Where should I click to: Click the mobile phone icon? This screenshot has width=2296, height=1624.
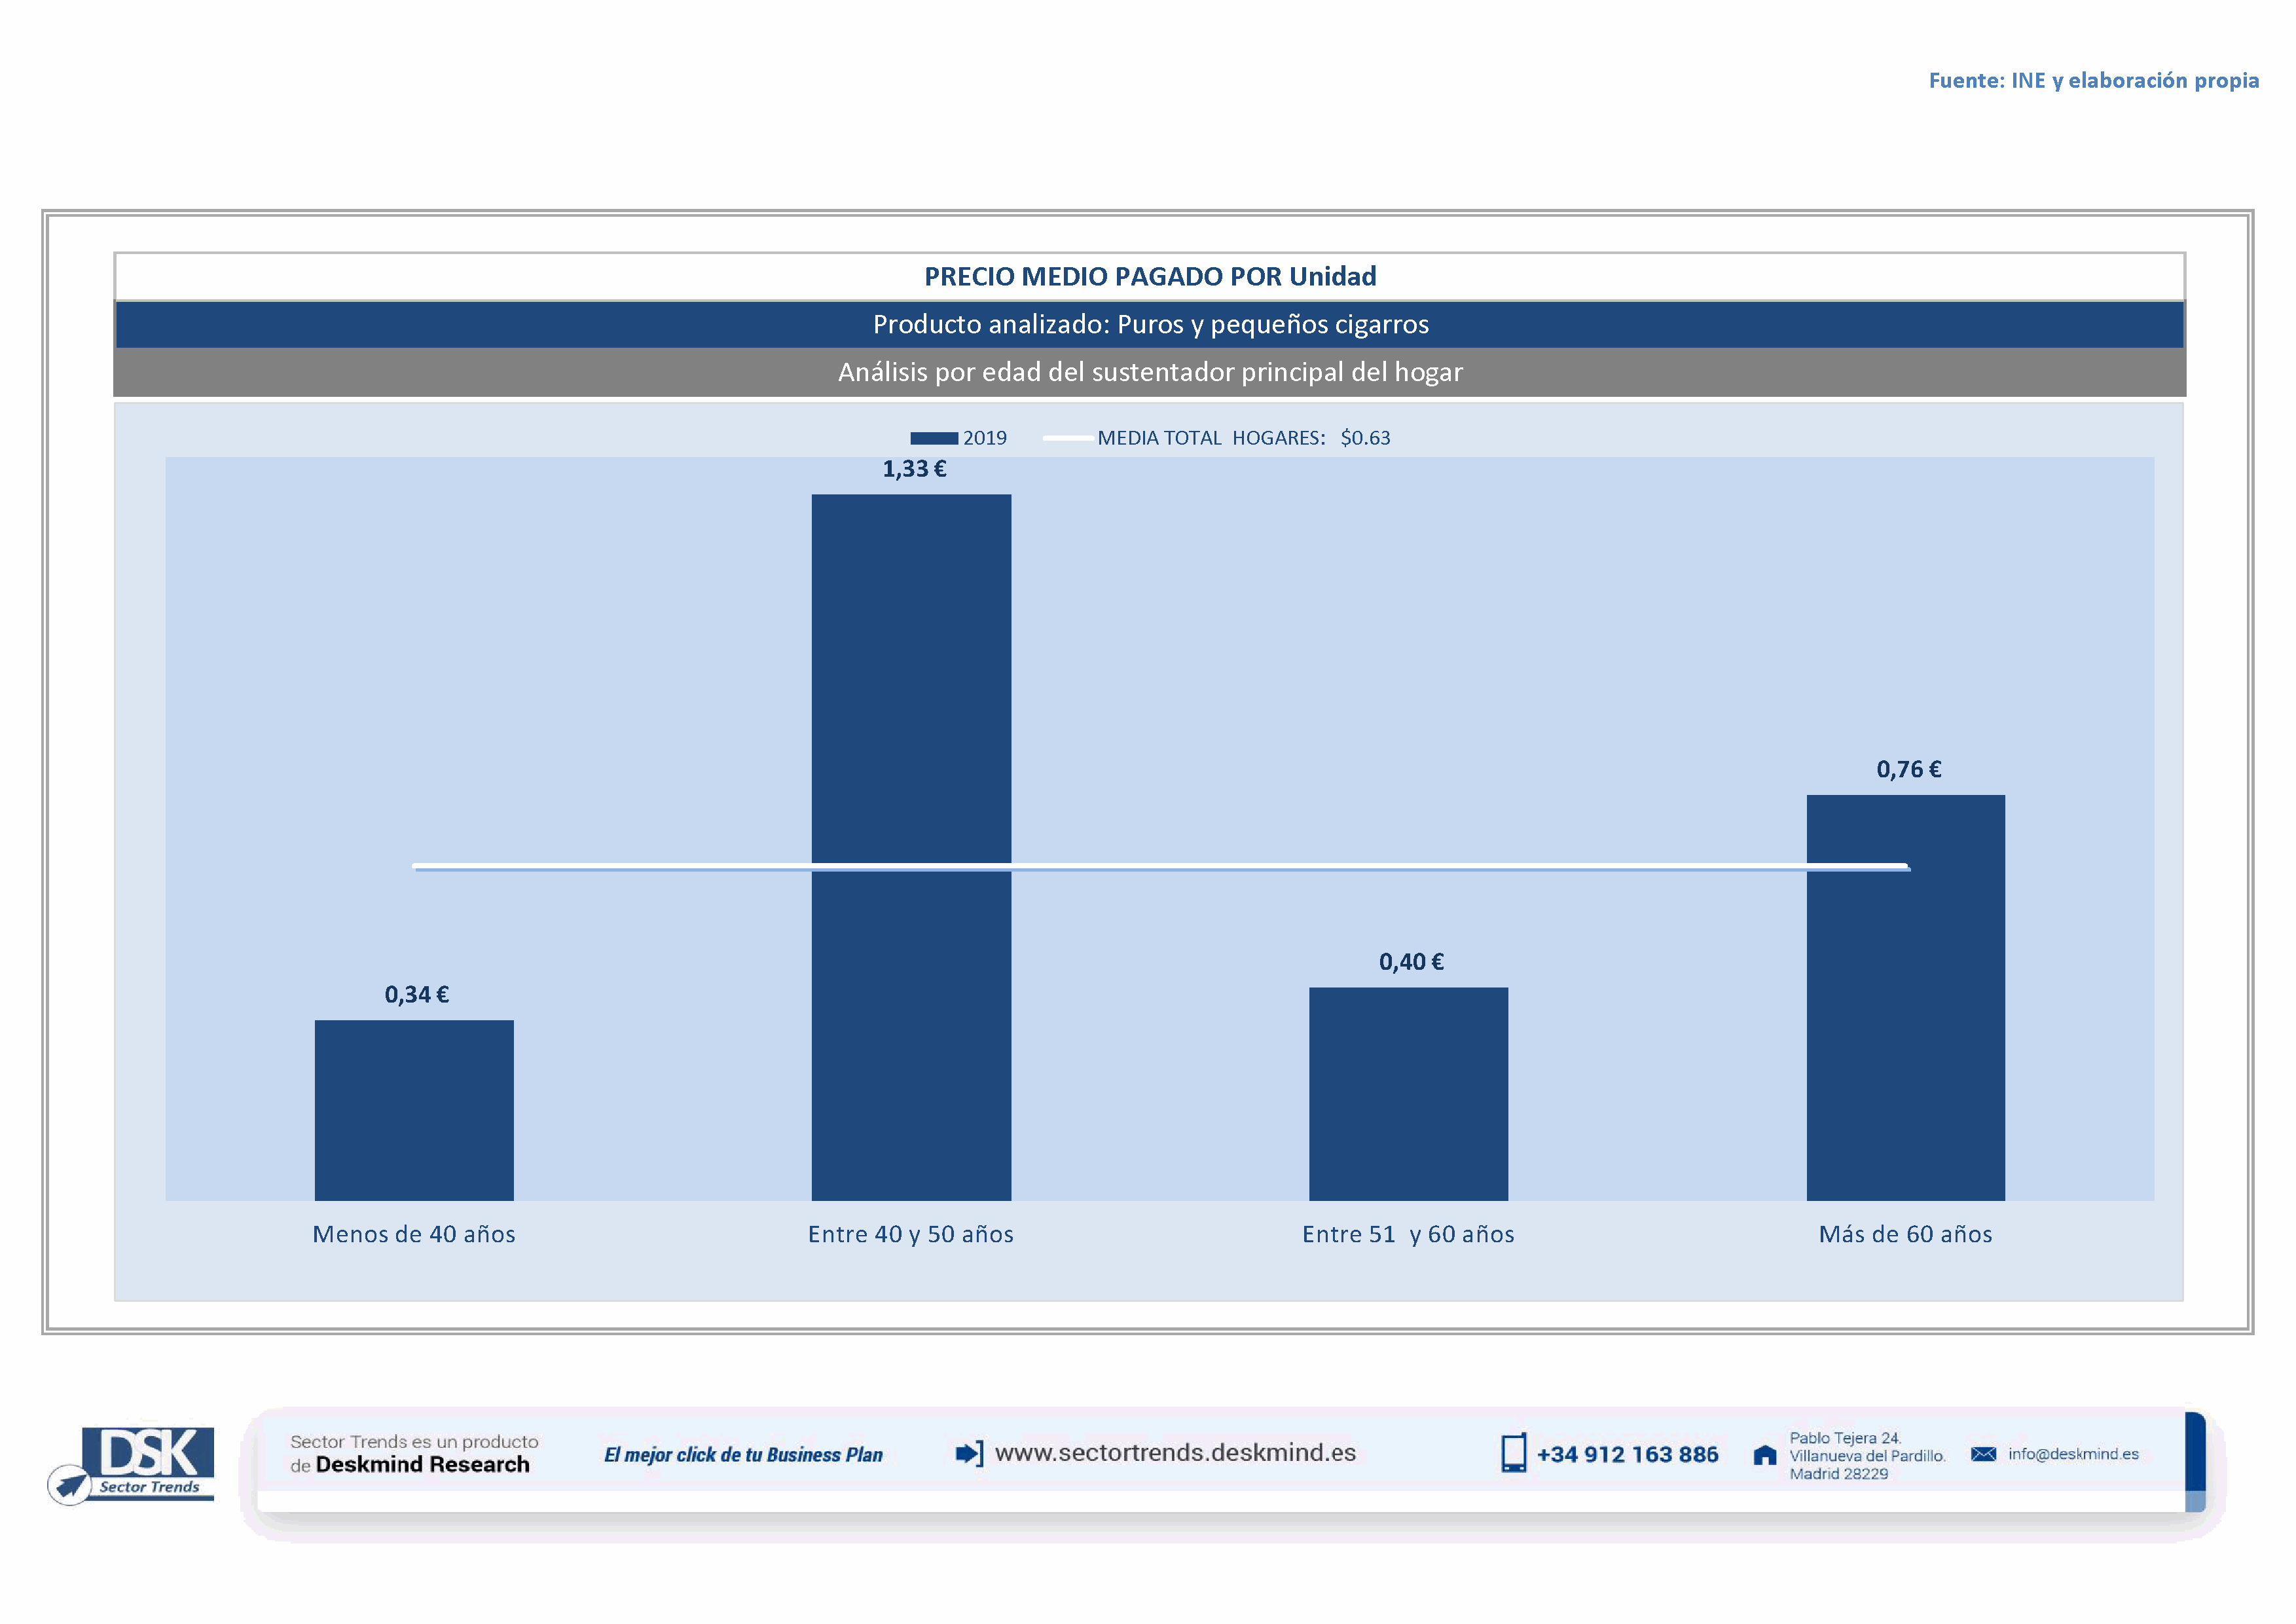point(1513,1453)
